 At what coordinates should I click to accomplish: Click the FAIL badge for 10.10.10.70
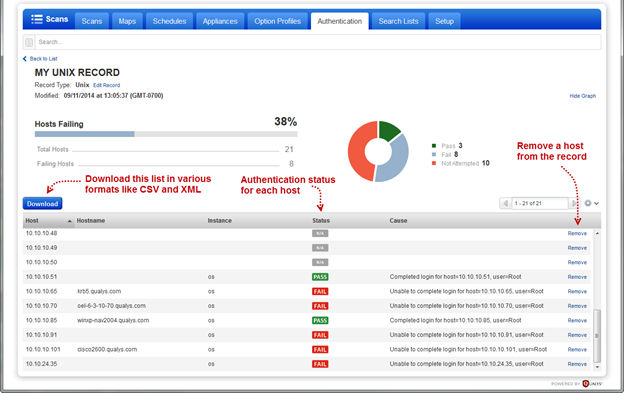click(x=320, y=306)
